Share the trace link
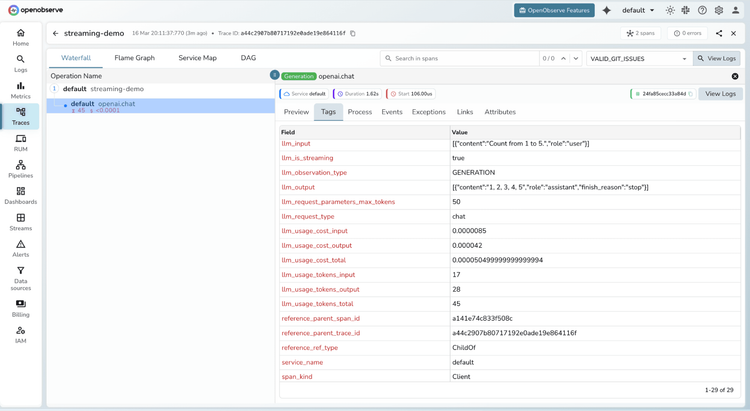Viewport: 750px width, 411px height. [719, 33]
